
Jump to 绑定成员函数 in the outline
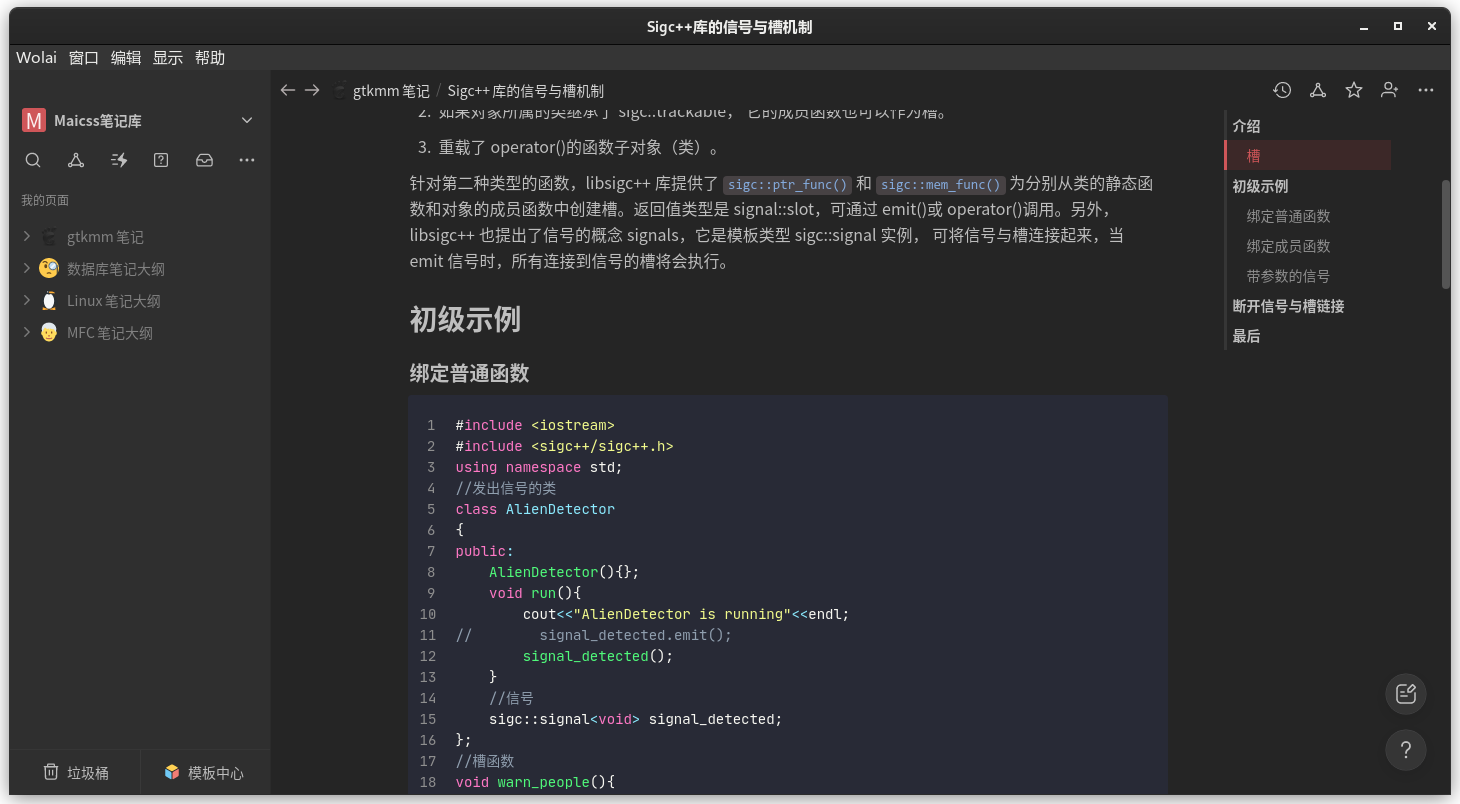(1288, 246)
